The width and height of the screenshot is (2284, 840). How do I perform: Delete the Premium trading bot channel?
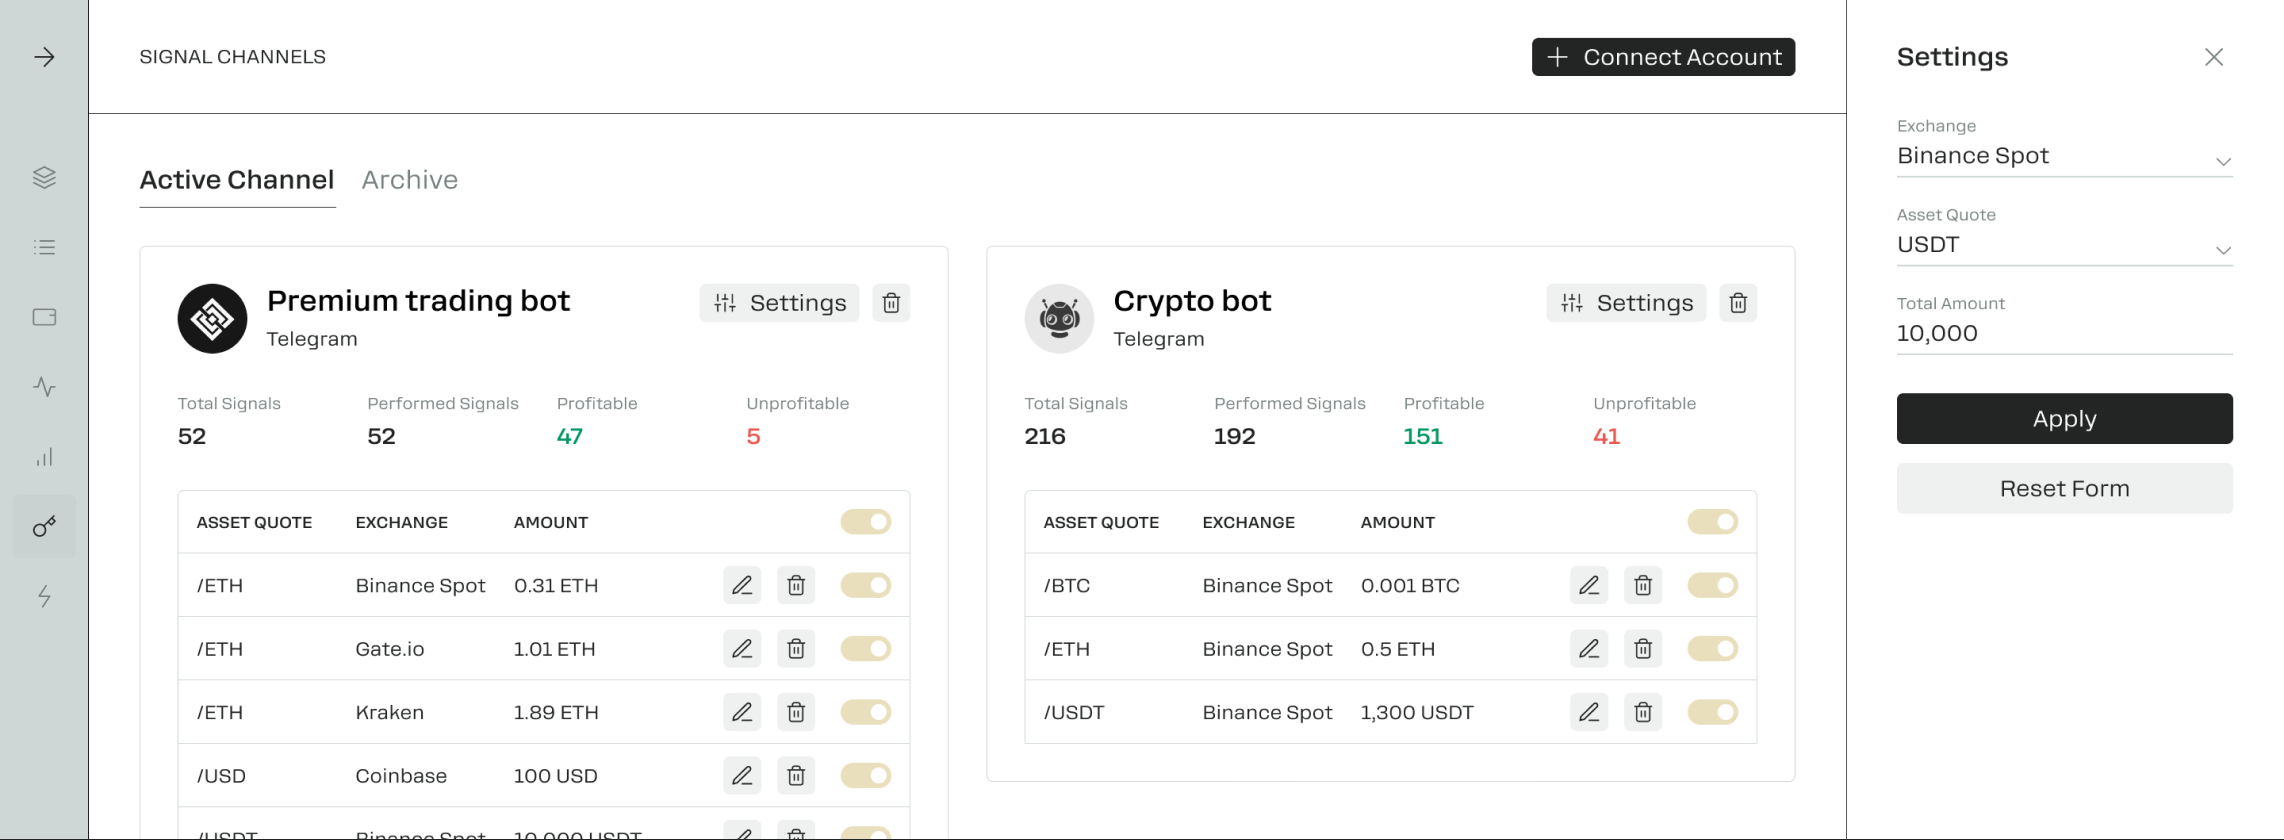pyautogui.click(x=891, y=303)
